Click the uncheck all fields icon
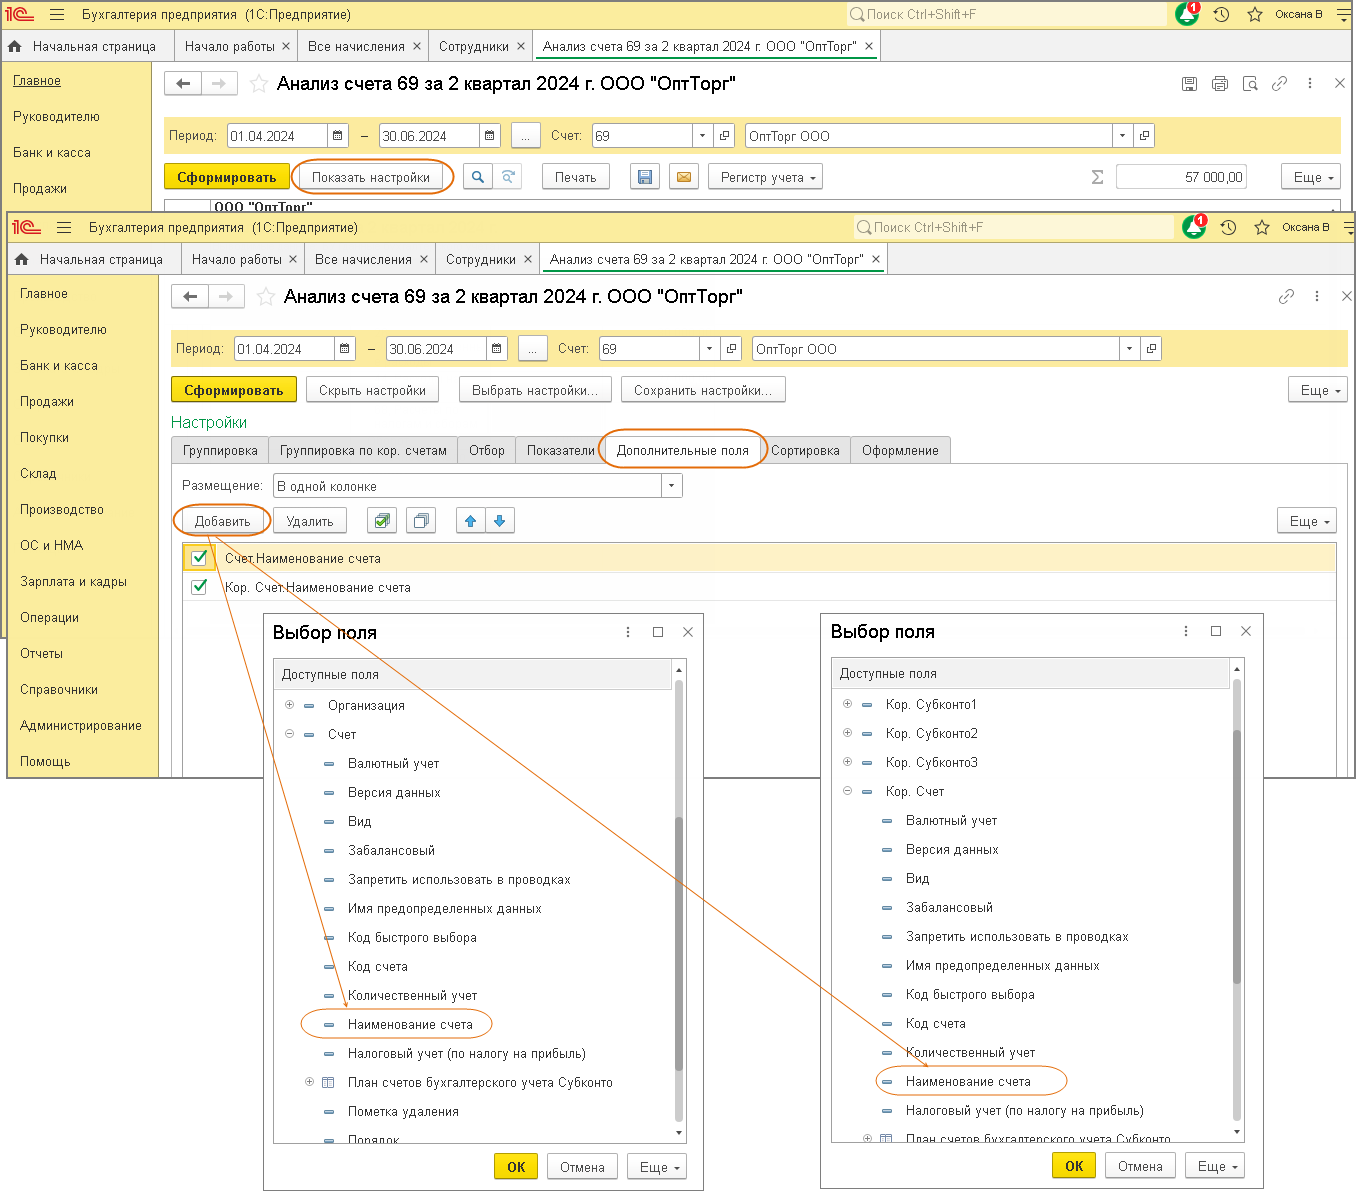The height and width of the screenshot is (1193, 1357). 421,521
